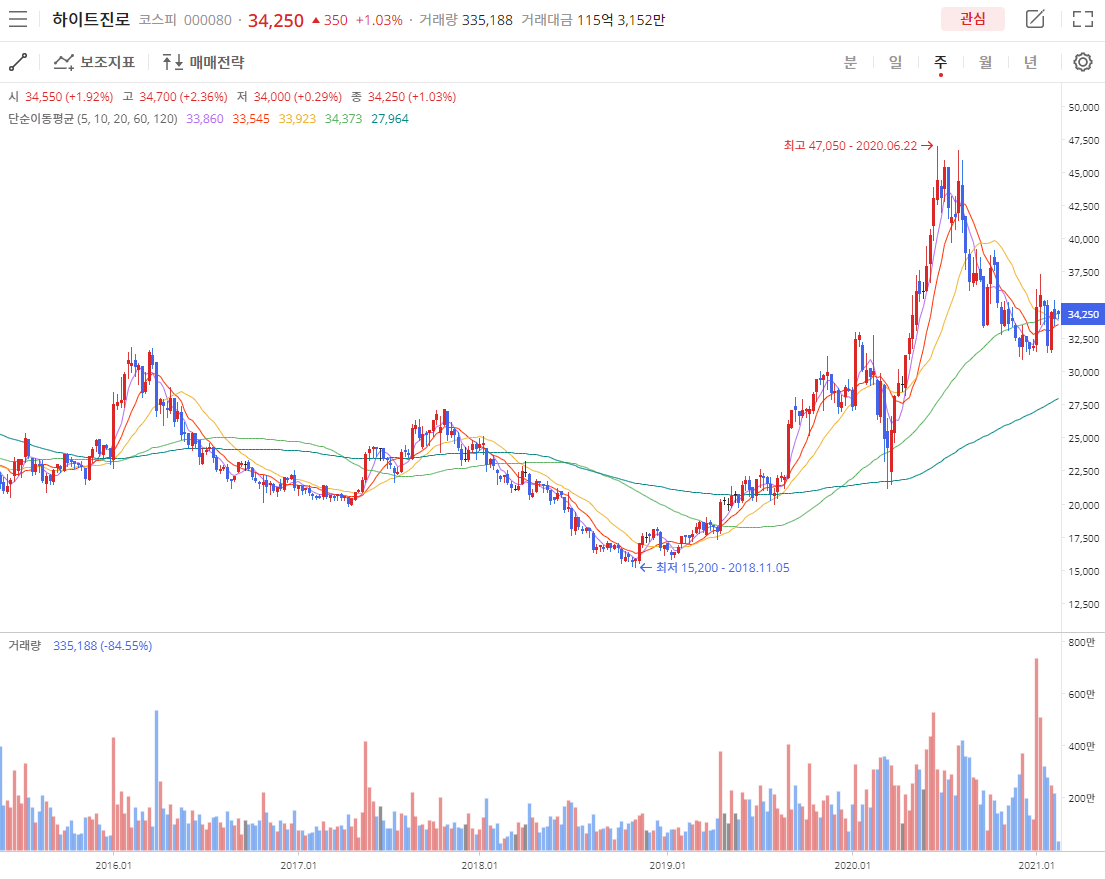Click 20-period MA value 33,923

297,118
